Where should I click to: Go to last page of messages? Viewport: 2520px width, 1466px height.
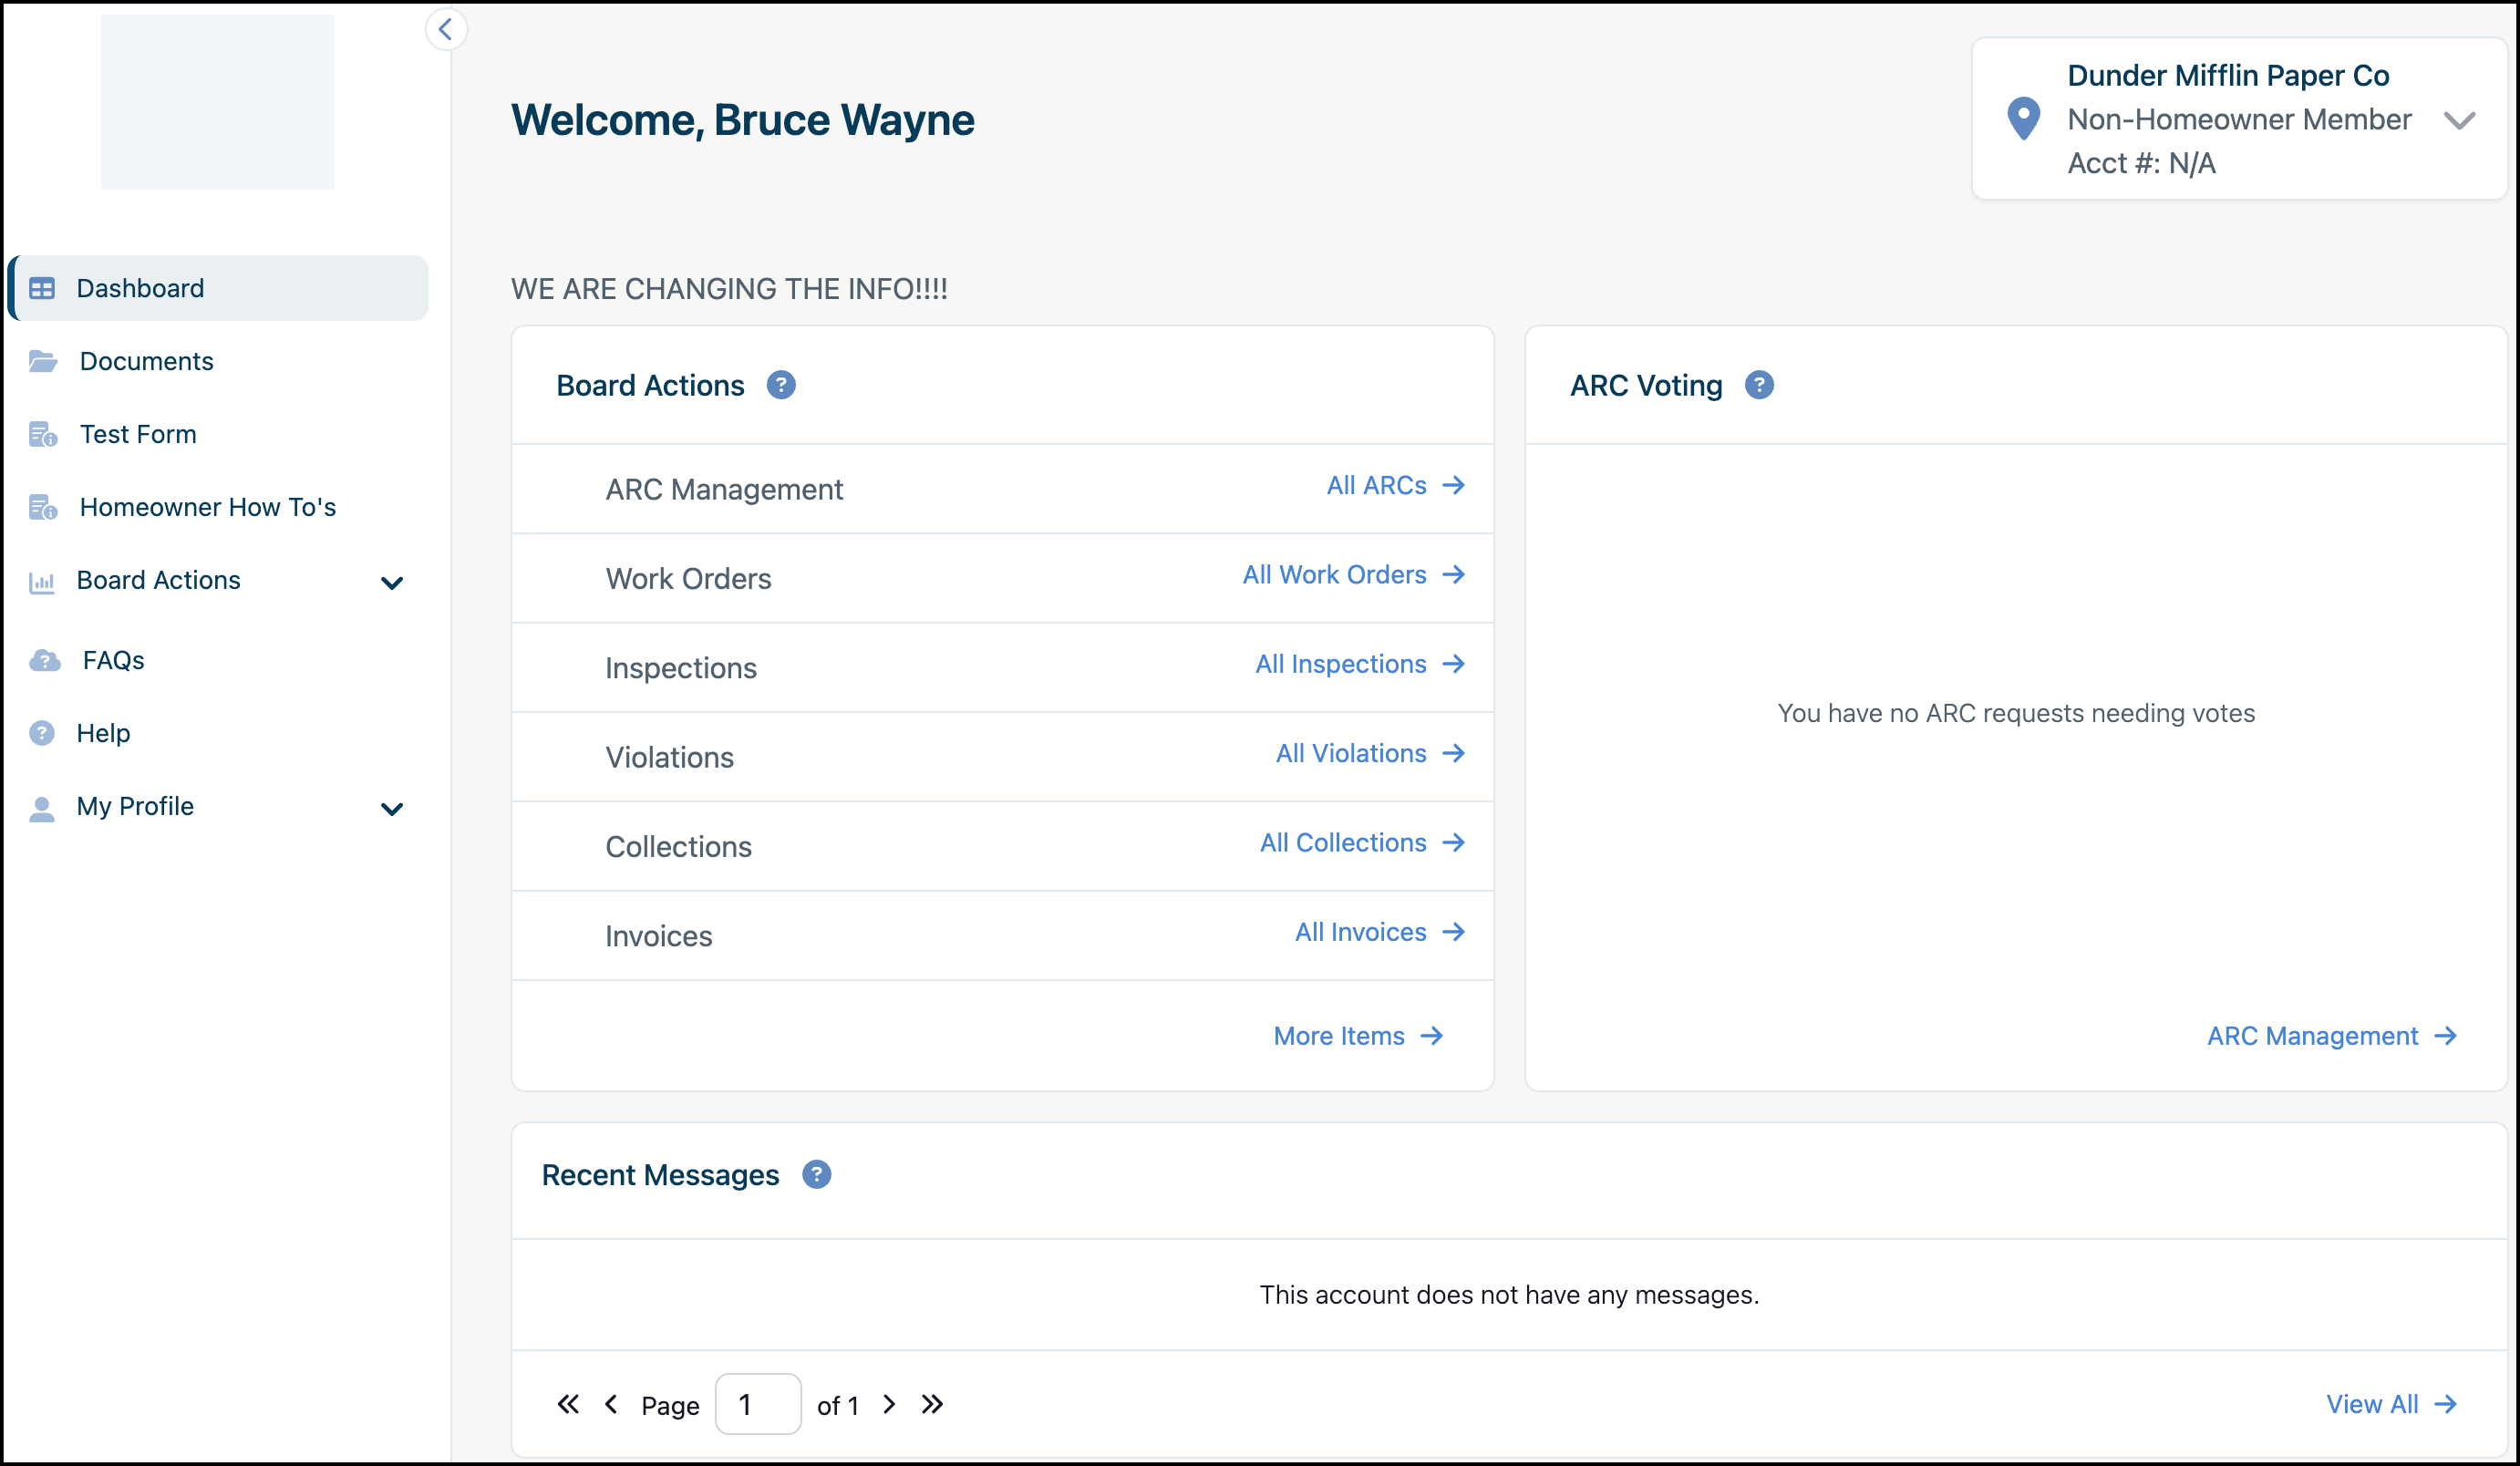pos(932,1404)
